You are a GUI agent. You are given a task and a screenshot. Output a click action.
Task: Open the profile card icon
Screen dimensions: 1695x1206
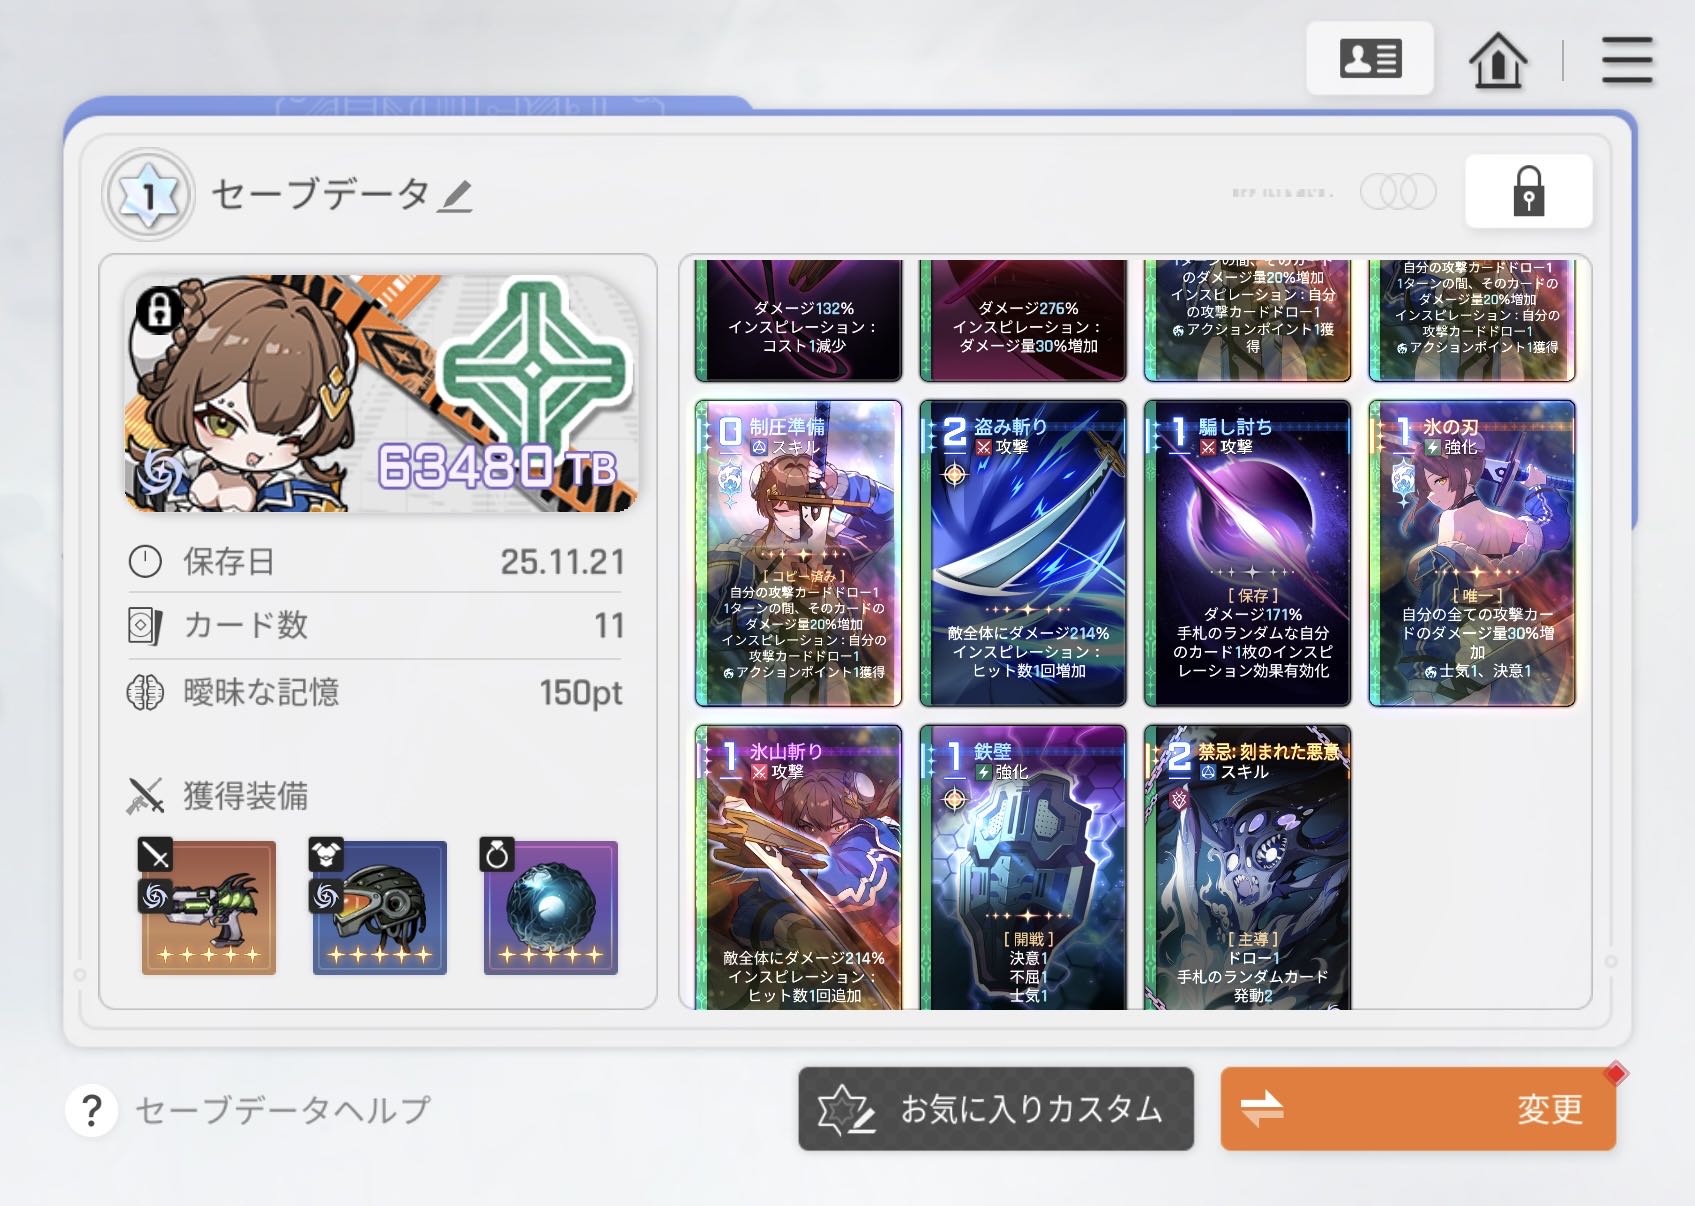pyautogui.click(x=1370, y=59)
